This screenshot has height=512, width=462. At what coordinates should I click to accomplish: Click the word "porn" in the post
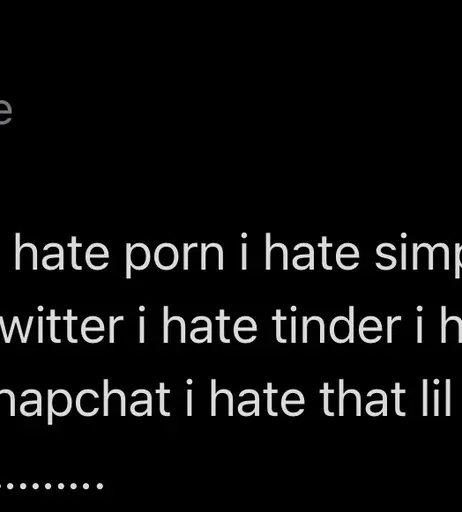point(174,257)
